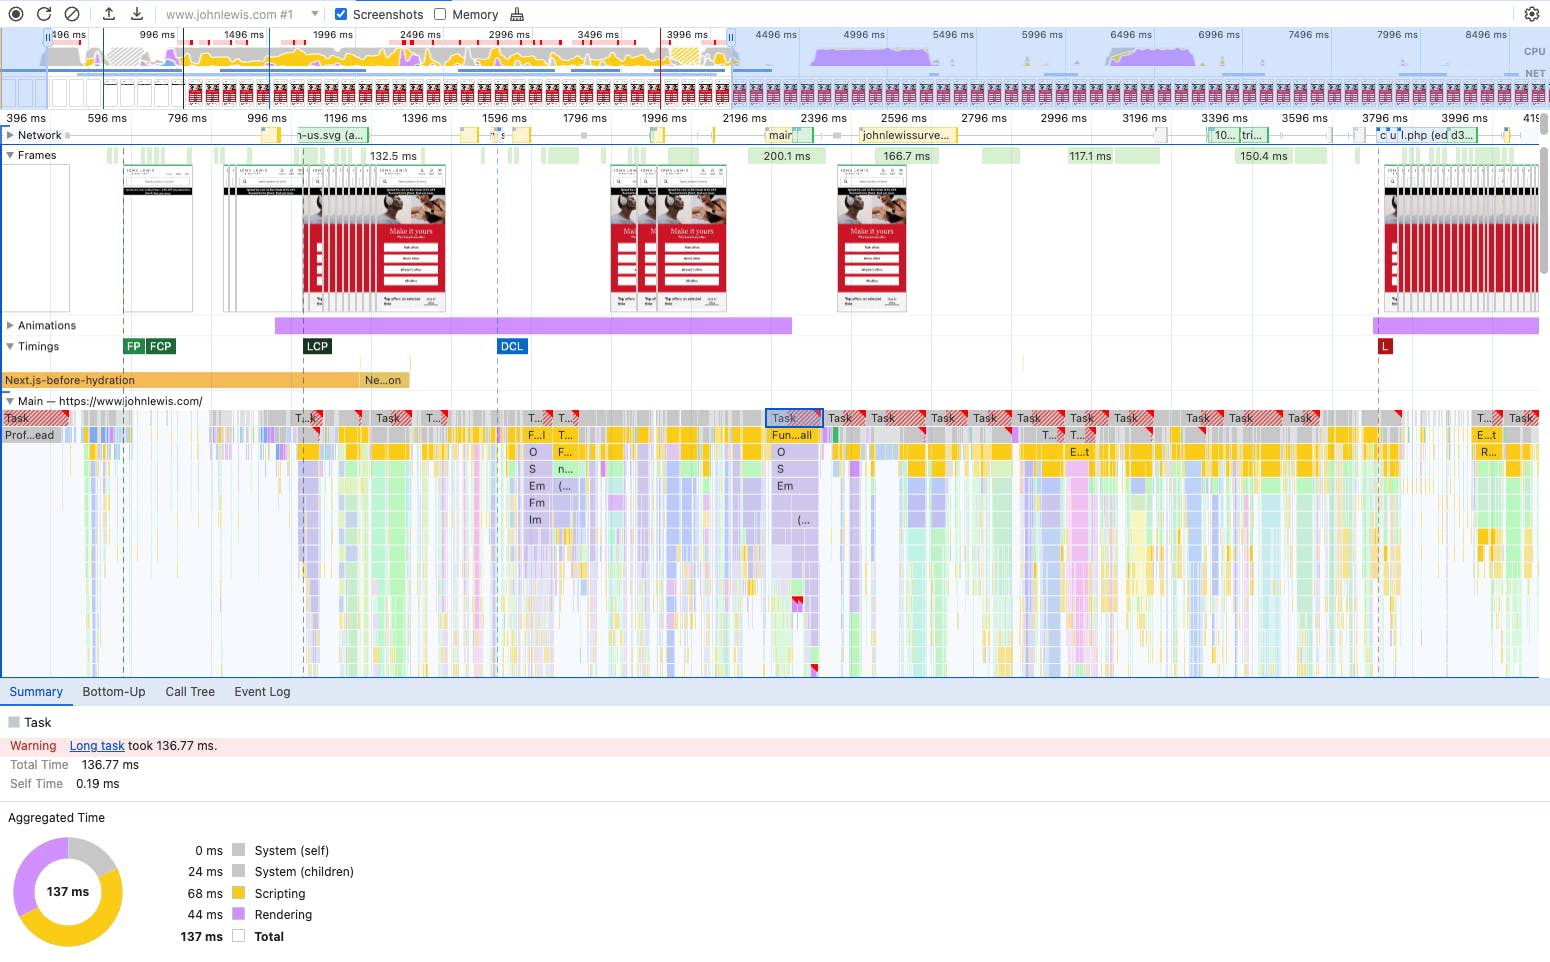Collapse the Timings section
Viewport: 1550px width, 962px height.
click(10, 346)
